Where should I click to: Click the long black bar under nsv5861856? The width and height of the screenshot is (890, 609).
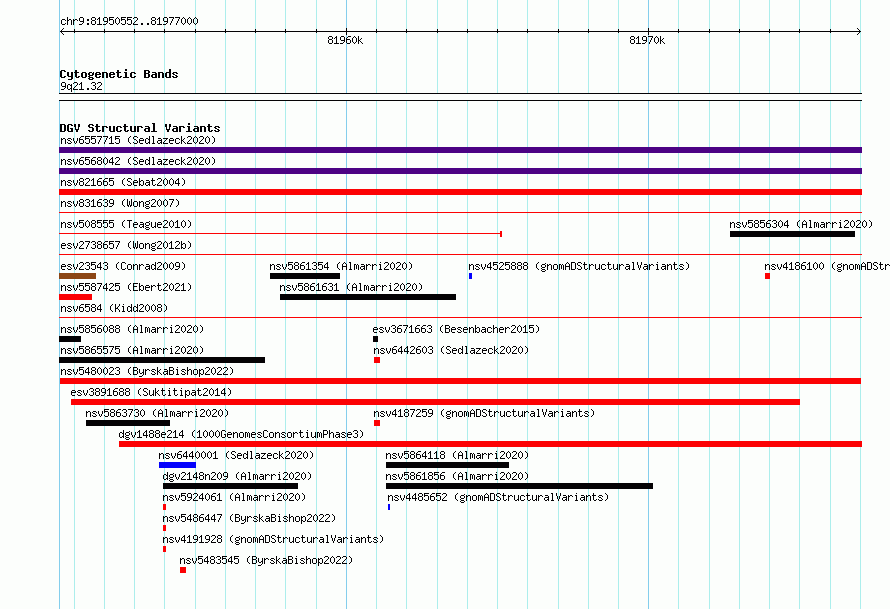519,486
